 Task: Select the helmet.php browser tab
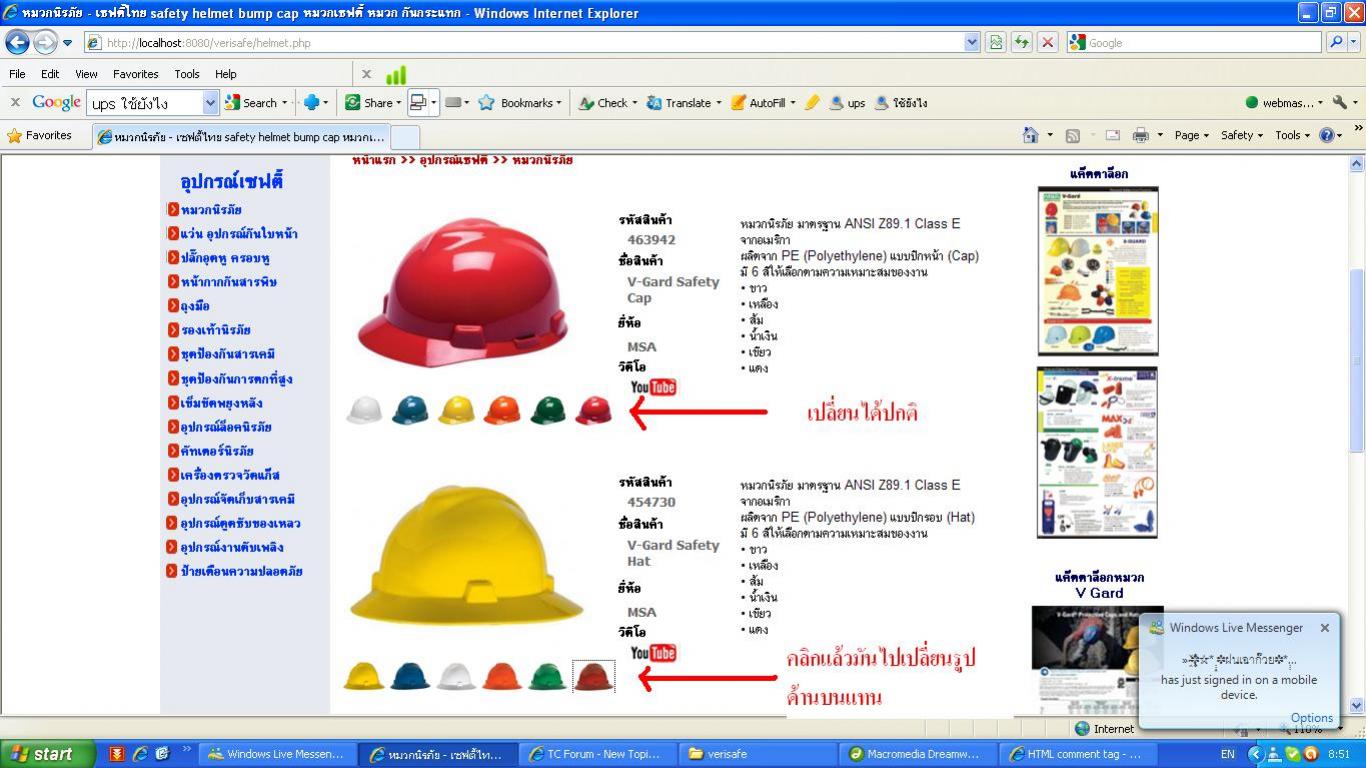coord(240,136)
